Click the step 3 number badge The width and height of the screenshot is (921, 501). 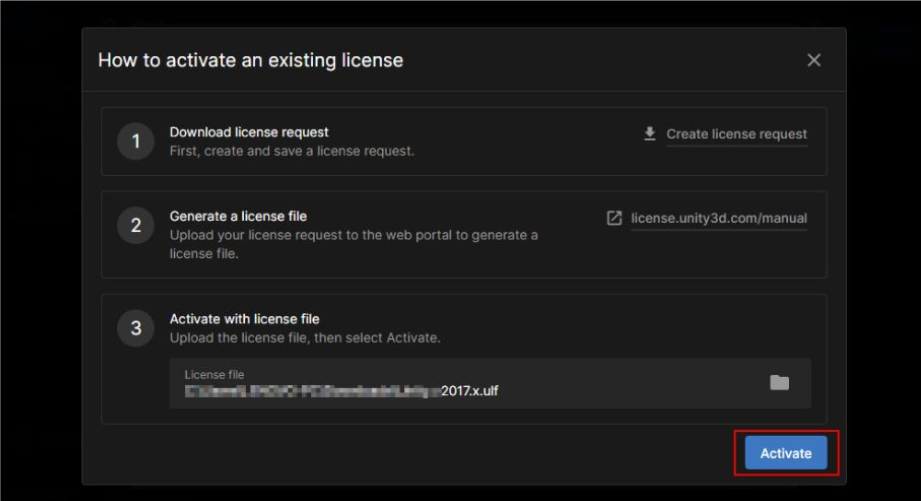pyautogui.click(x=135, y=328)
